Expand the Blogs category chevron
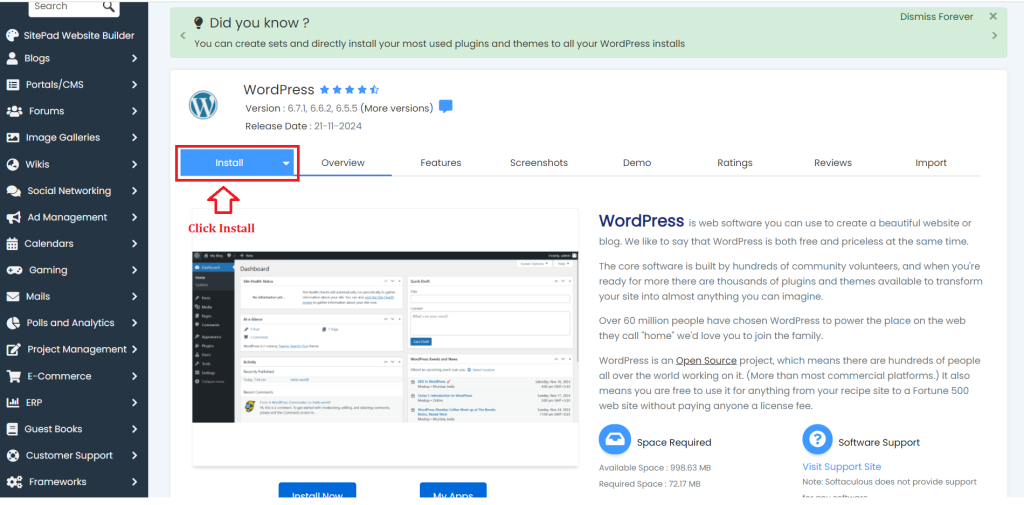 [134, 58]
